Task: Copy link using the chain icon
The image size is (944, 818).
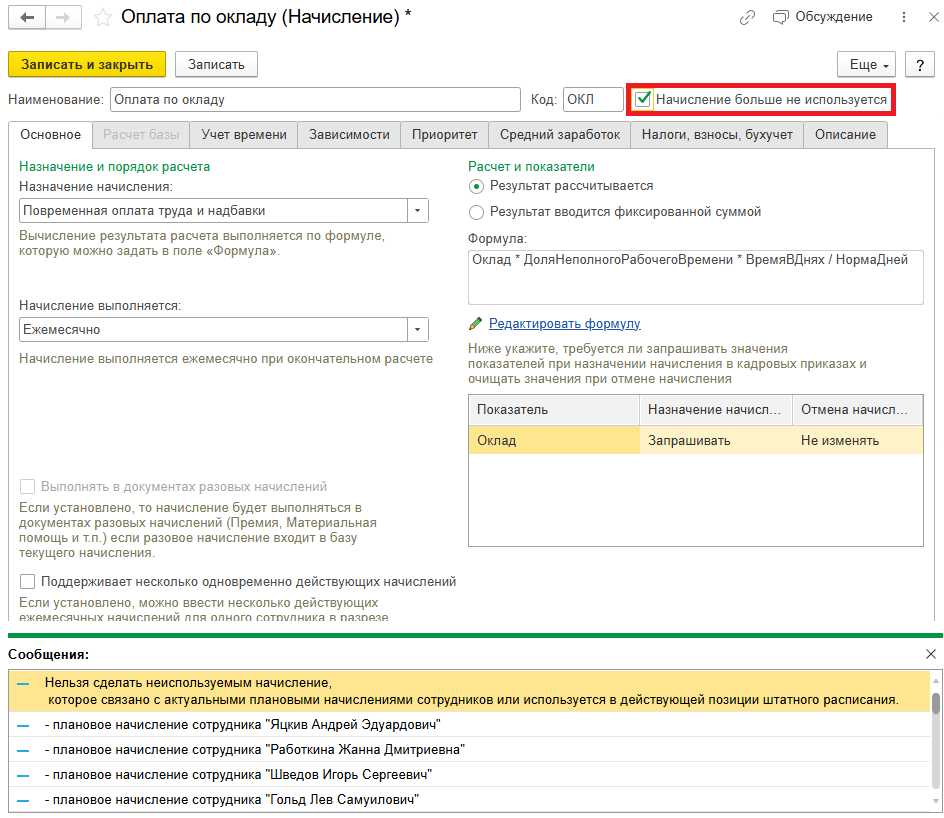Action: point(747,18)
